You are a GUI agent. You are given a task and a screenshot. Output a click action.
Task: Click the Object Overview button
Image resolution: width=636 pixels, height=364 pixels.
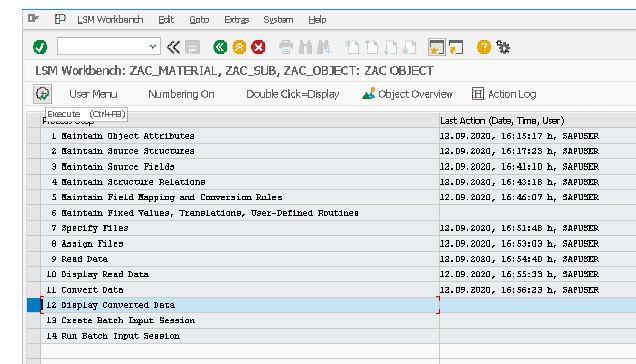point(408,94)
